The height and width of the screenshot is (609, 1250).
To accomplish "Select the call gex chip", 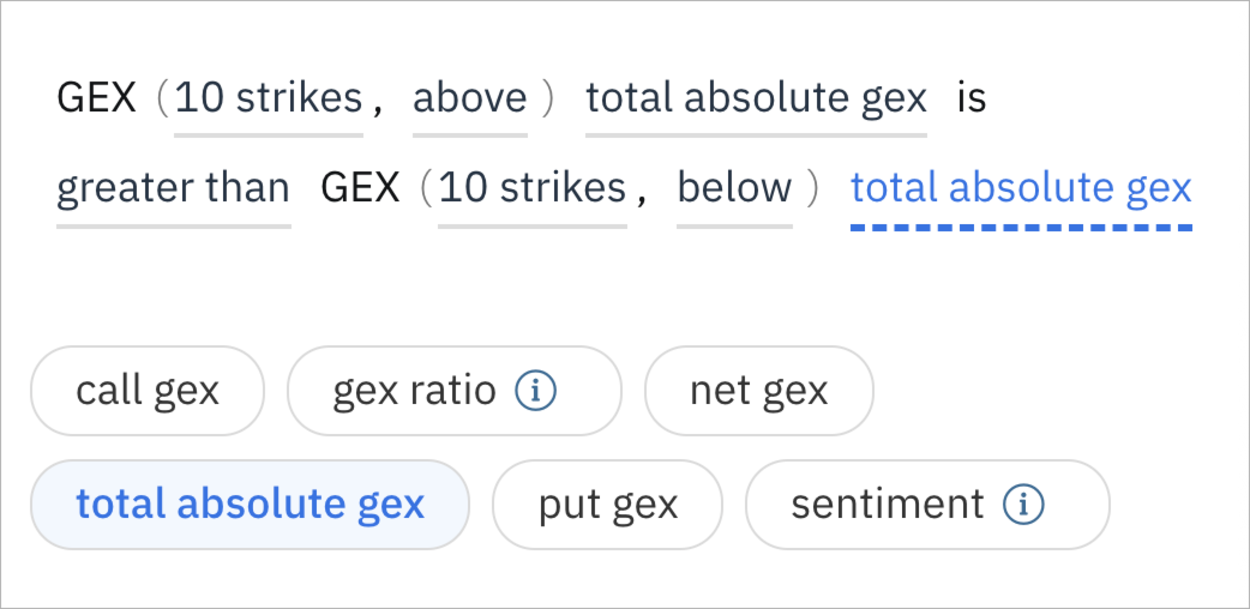I will pos(148,391).
